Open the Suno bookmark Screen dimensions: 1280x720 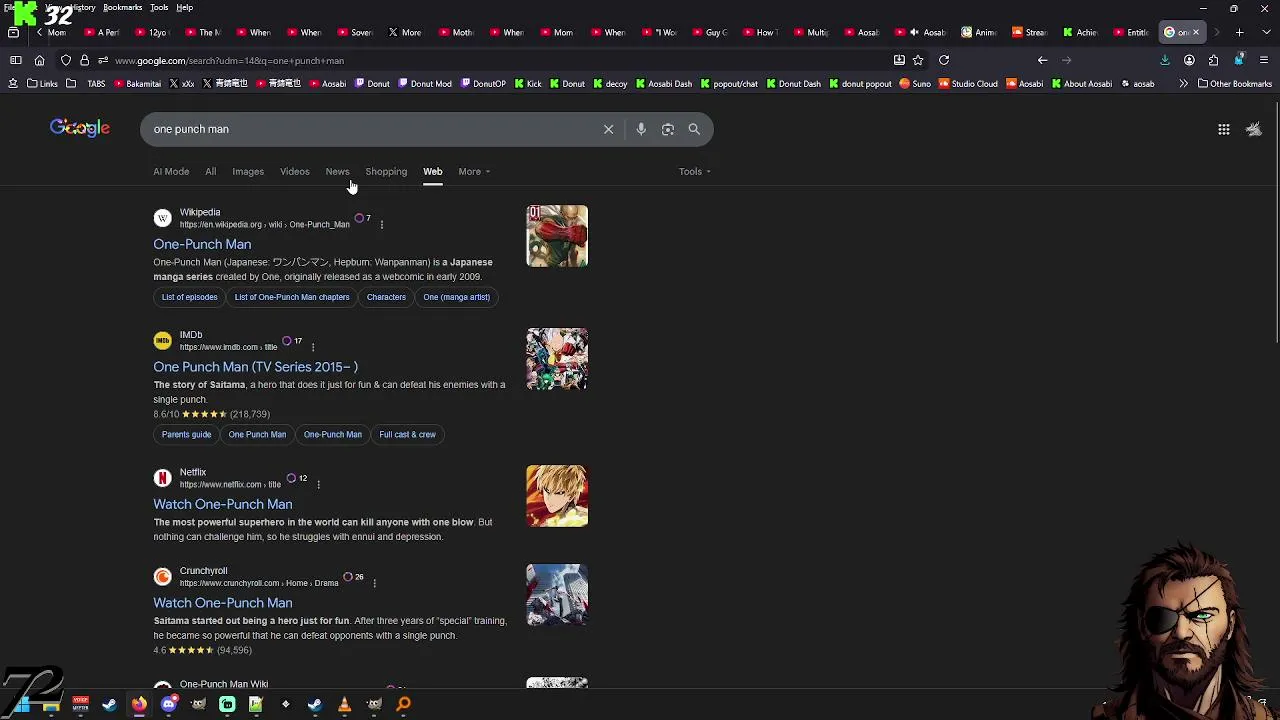coord(915,84)
